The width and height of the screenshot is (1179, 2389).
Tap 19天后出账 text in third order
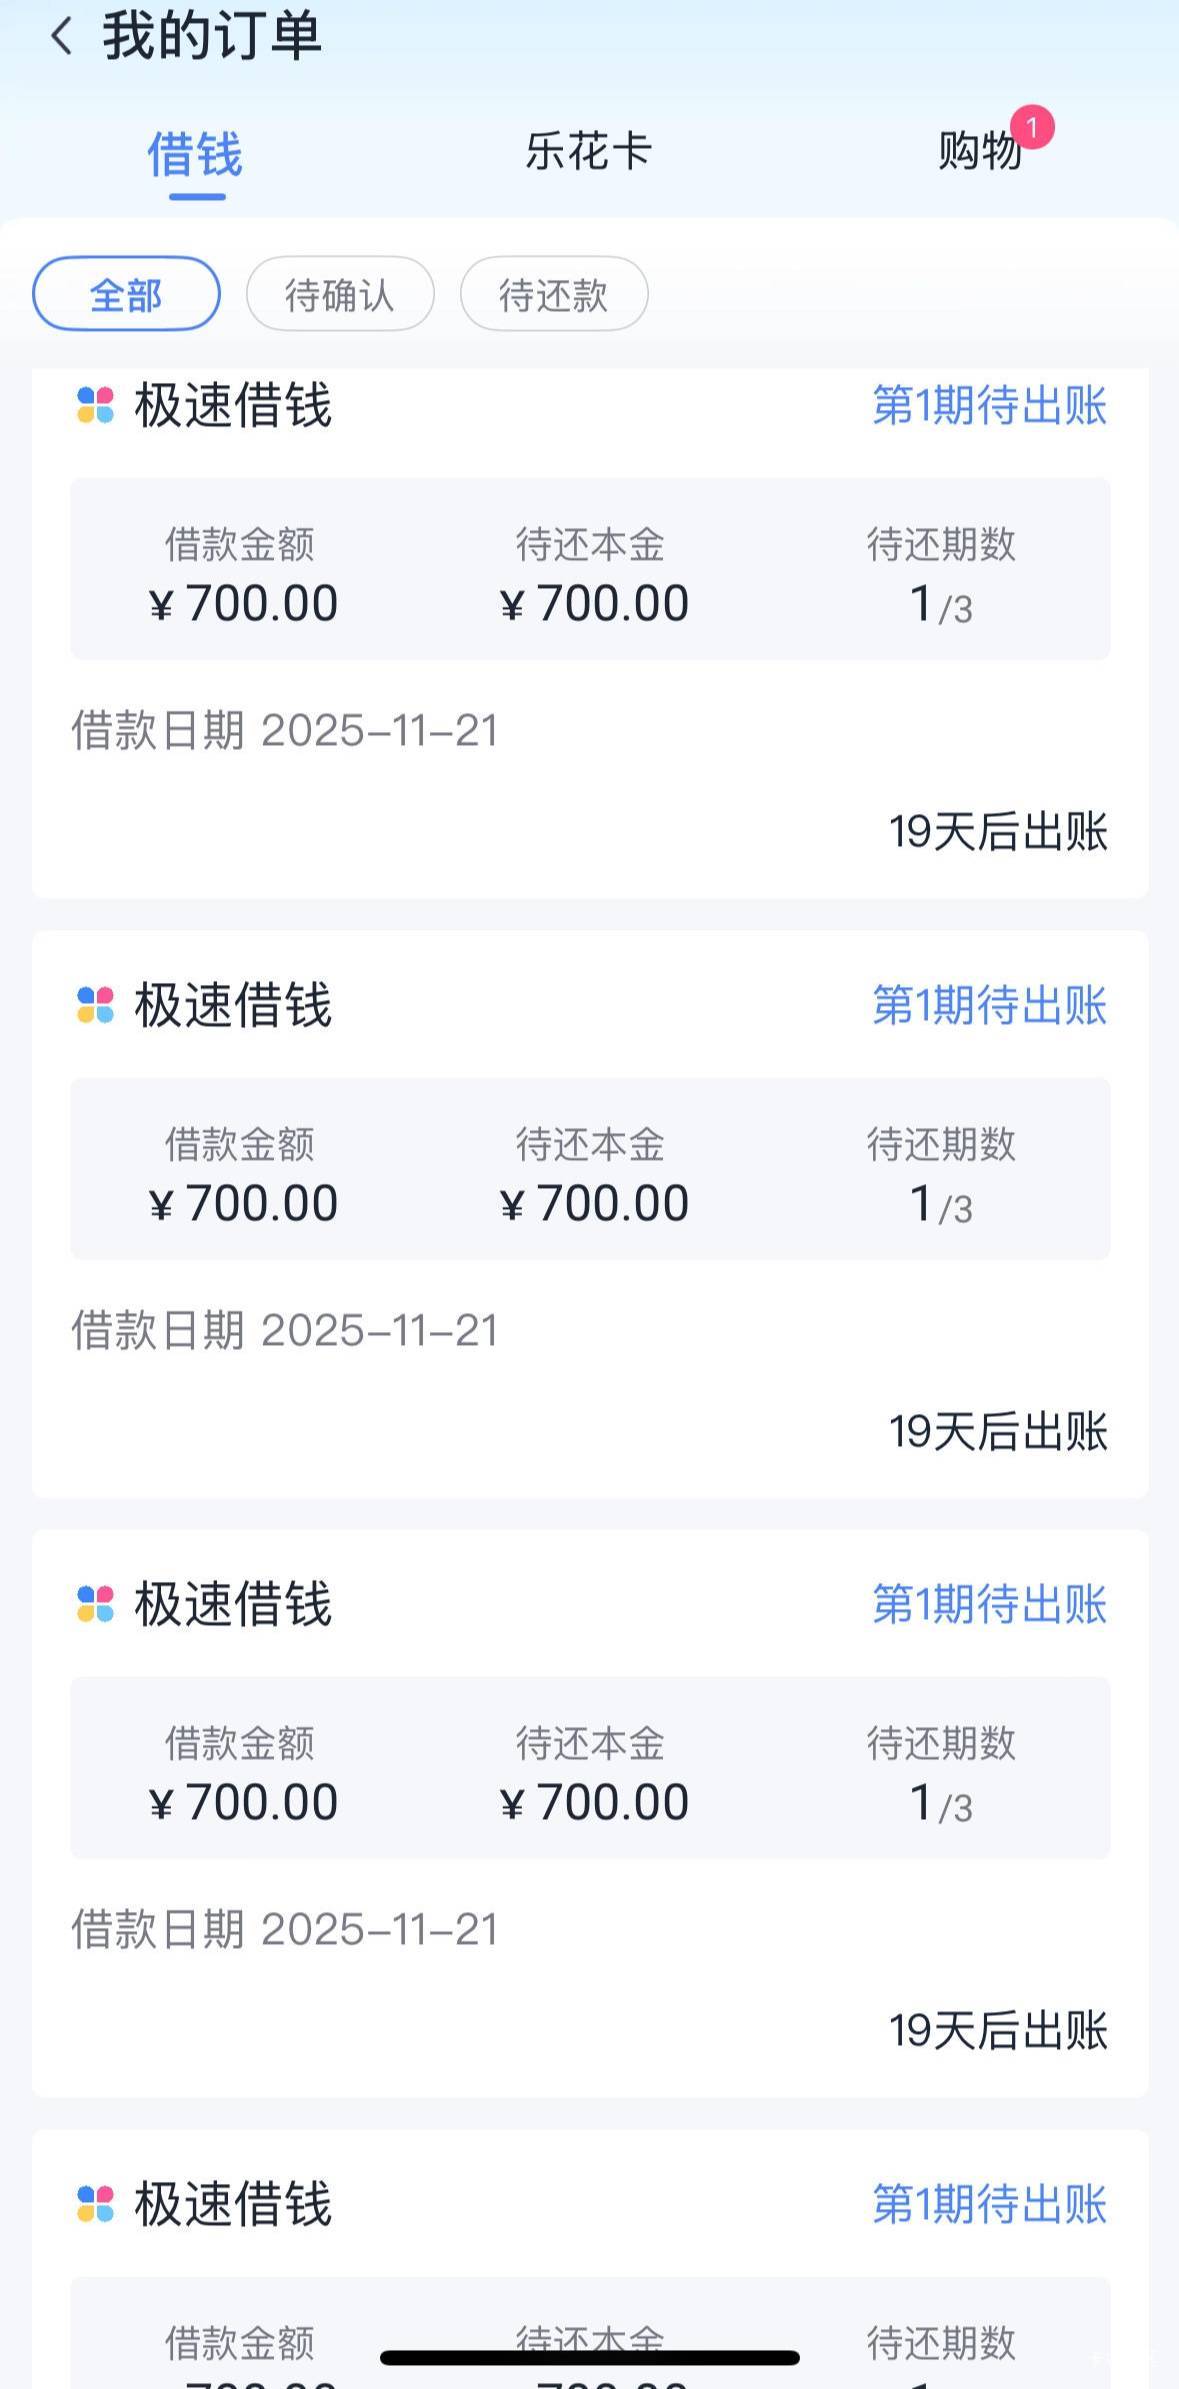point(998,2031)
